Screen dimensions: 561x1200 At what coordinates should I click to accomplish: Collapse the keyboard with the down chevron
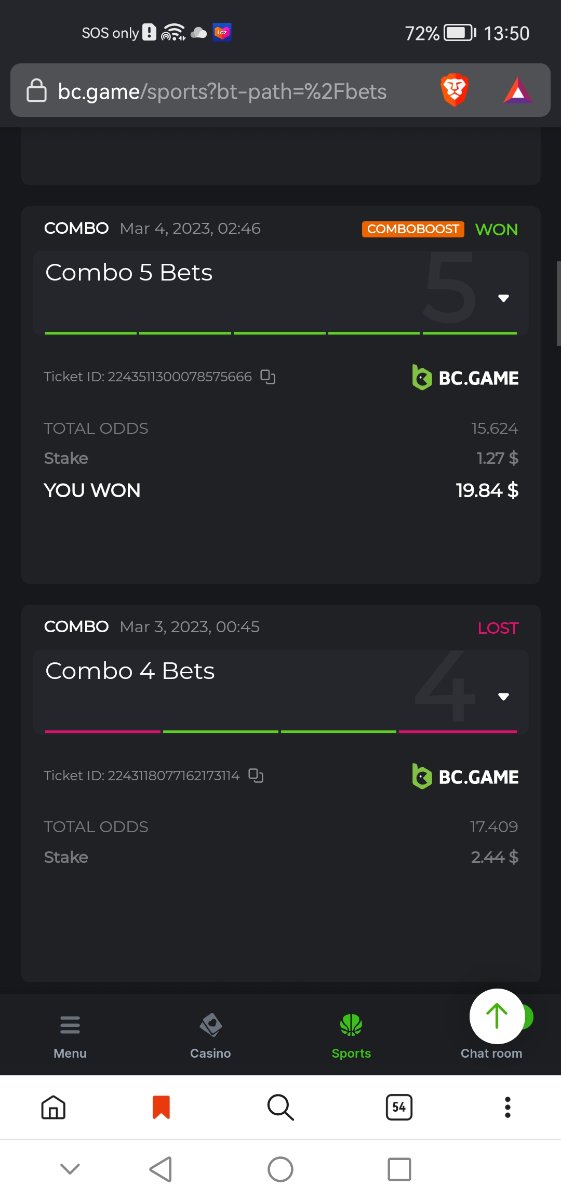point(70,1168)
